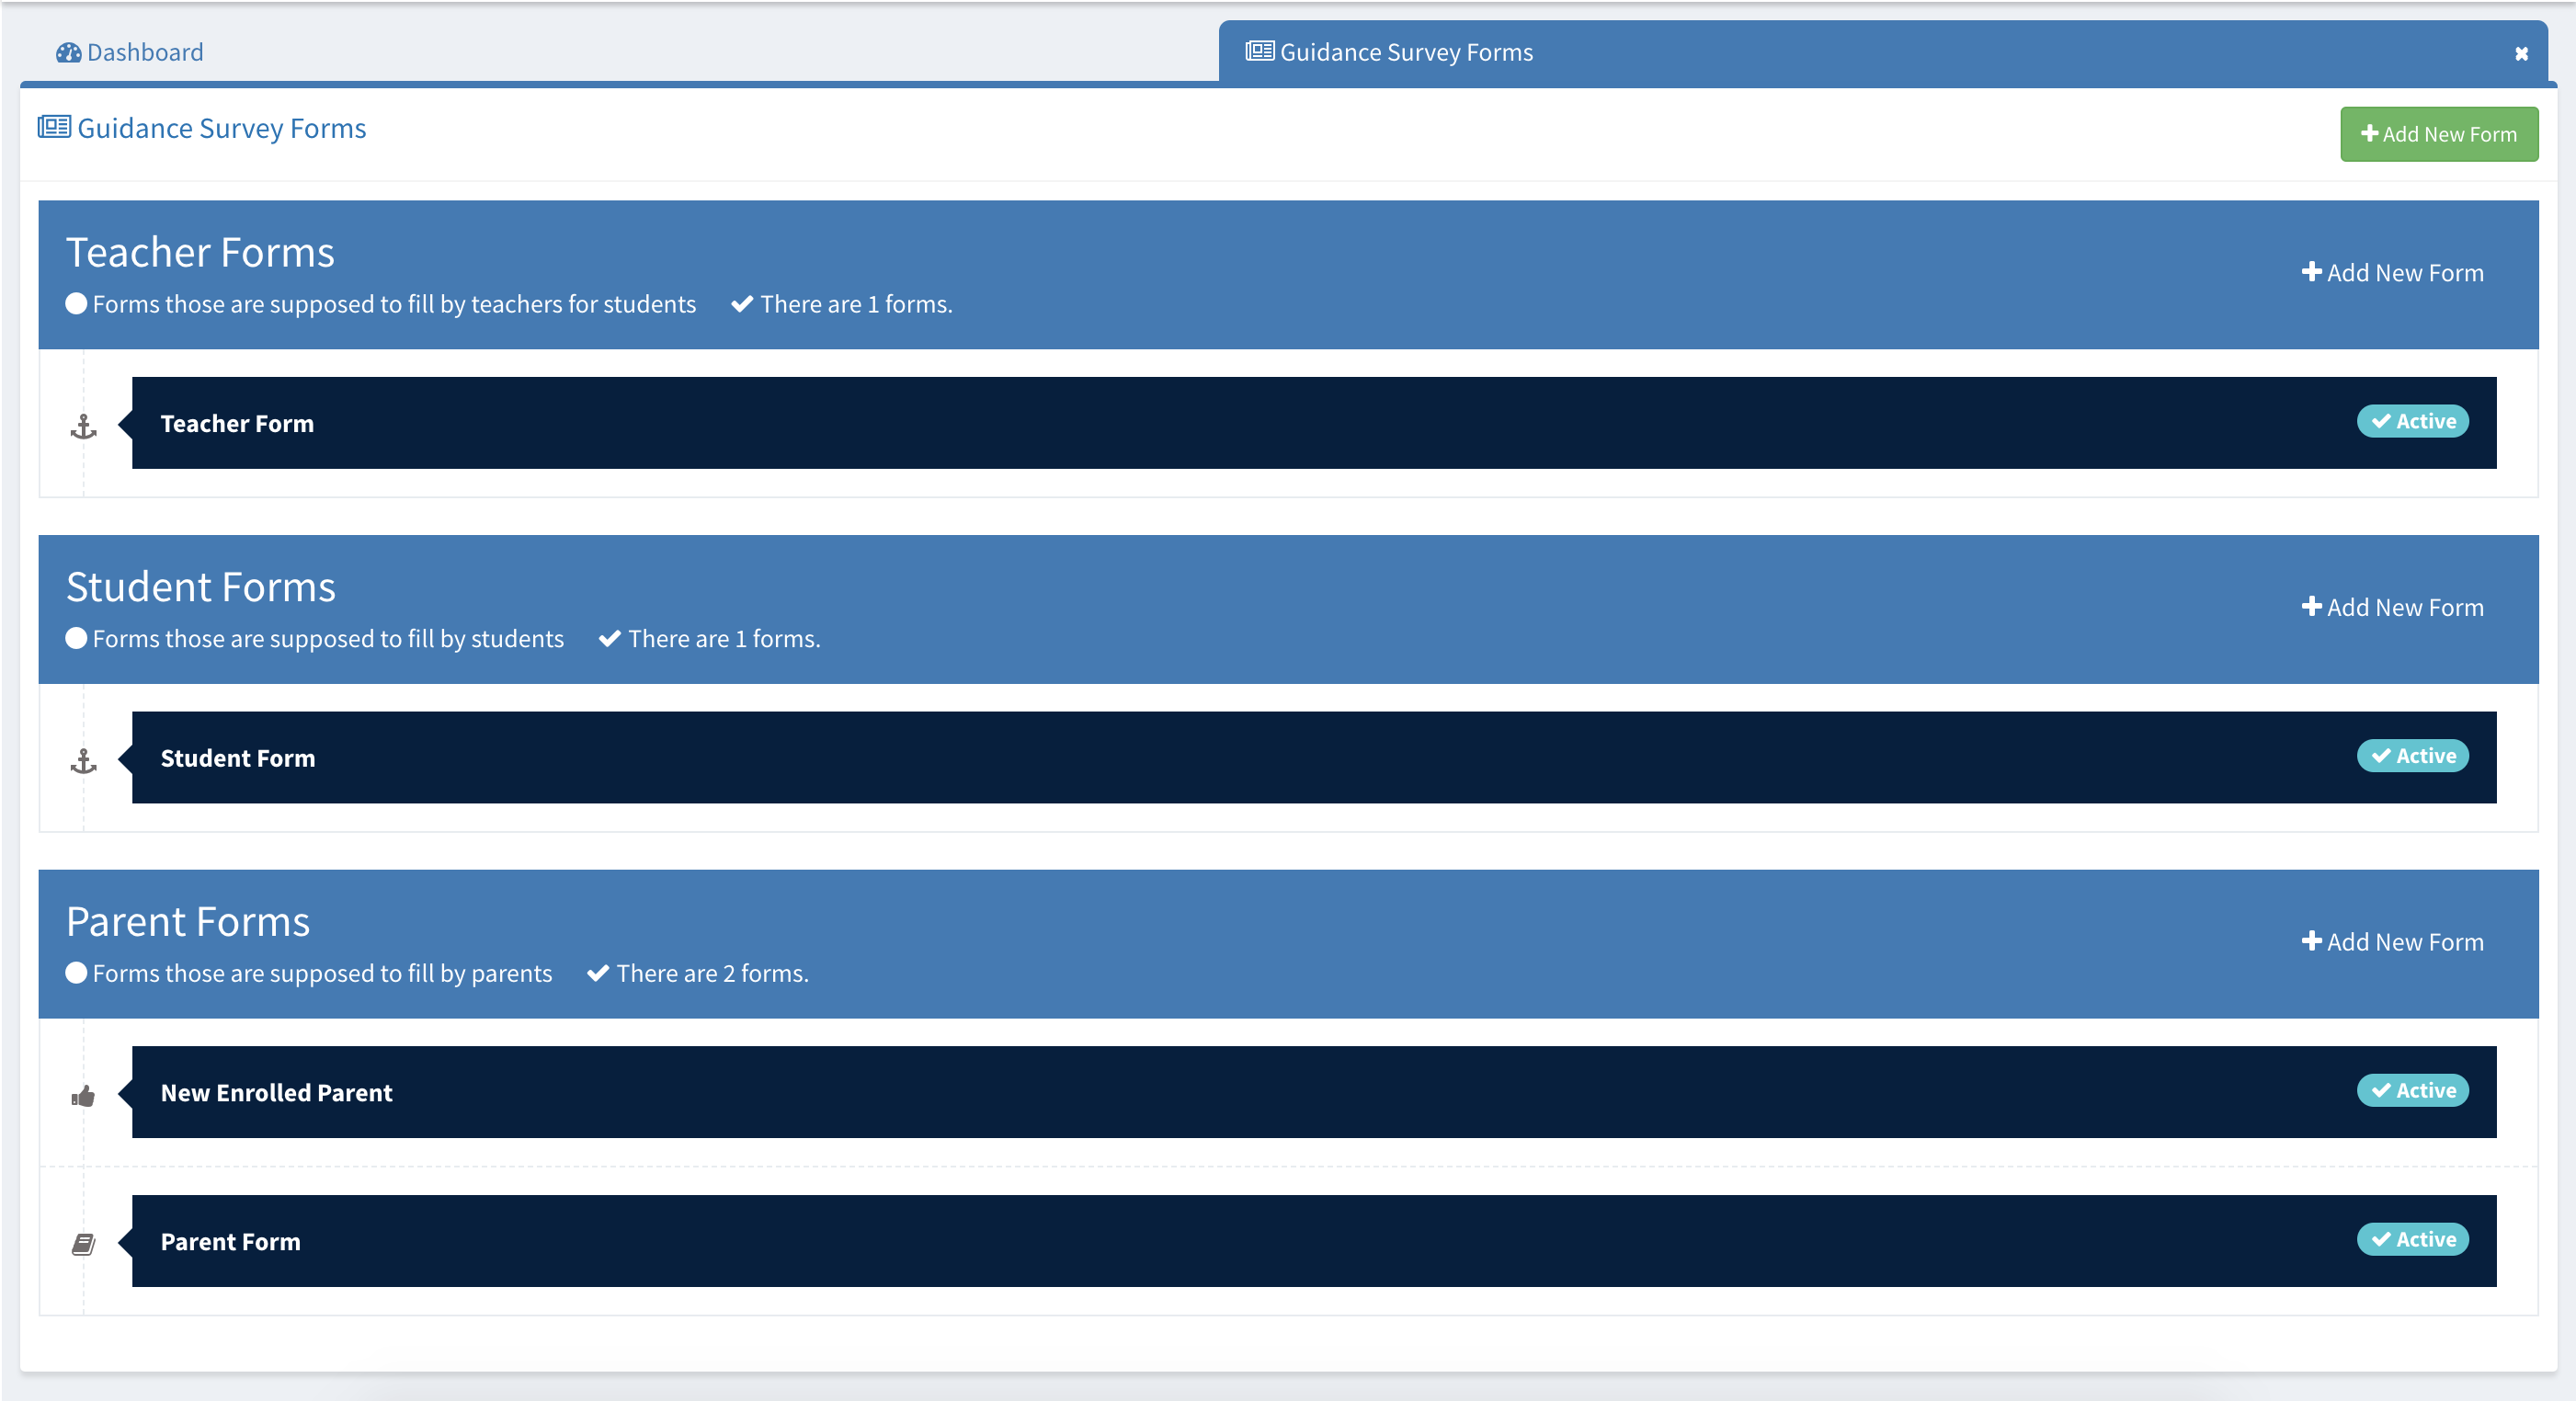The width and height of the screenshot is (2576, 1401).
Task: Click the anchor icon beside Student Form
Action: [x=84, y=761]
